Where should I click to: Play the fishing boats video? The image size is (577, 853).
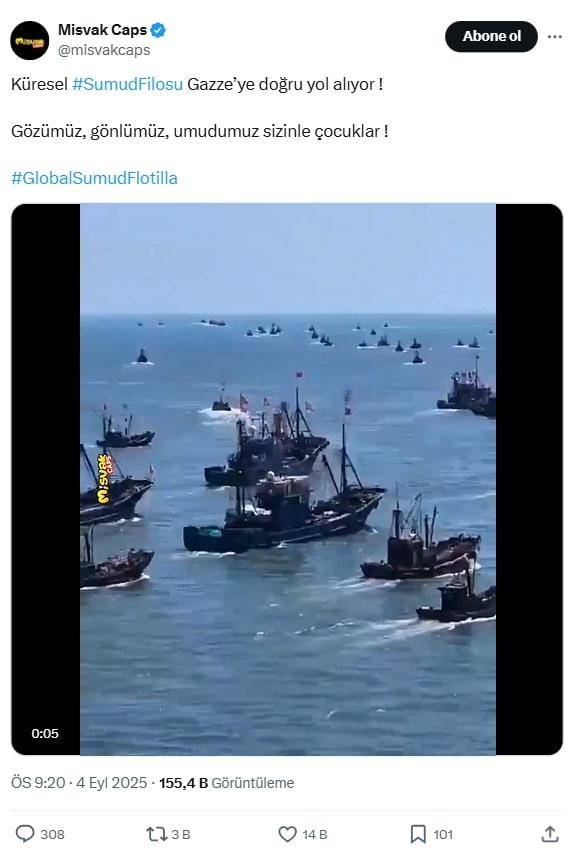[288, 479]
